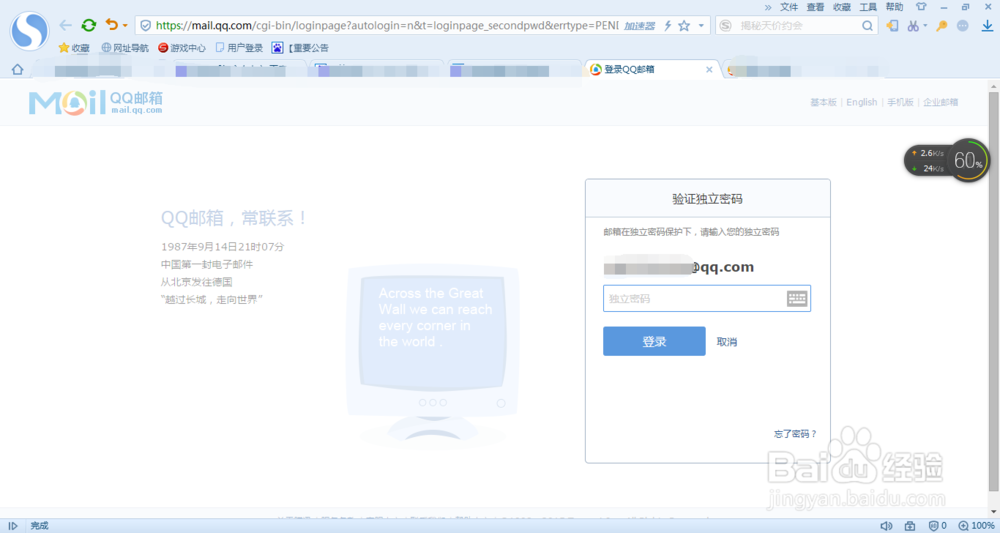Viewport: 1000px width, 533px height.
Task: Click the 加速器 accelerator label
Action: click(x=640, y=26)
